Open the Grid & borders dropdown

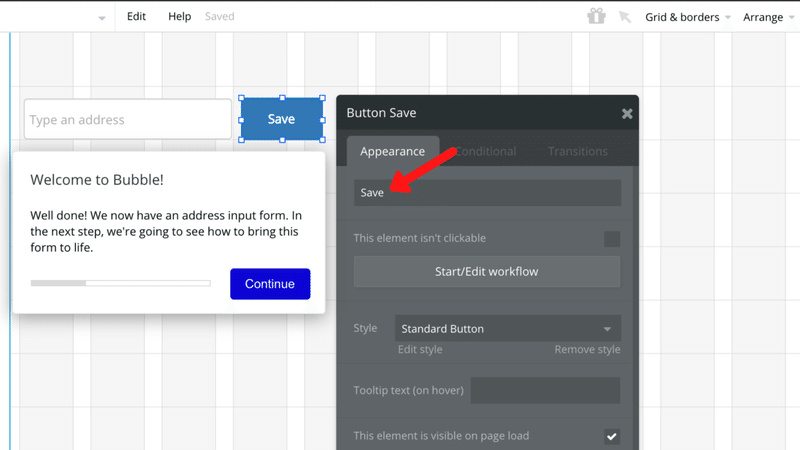688,17
